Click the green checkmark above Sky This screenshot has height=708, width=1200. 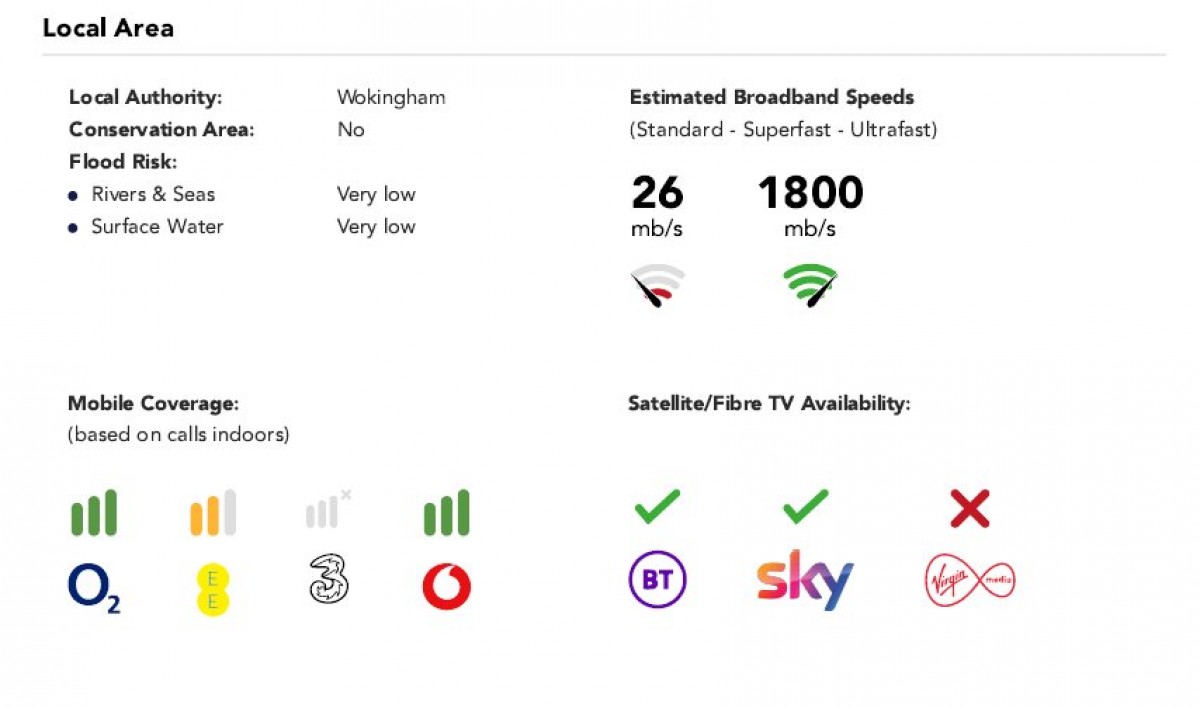coord(805,506)
